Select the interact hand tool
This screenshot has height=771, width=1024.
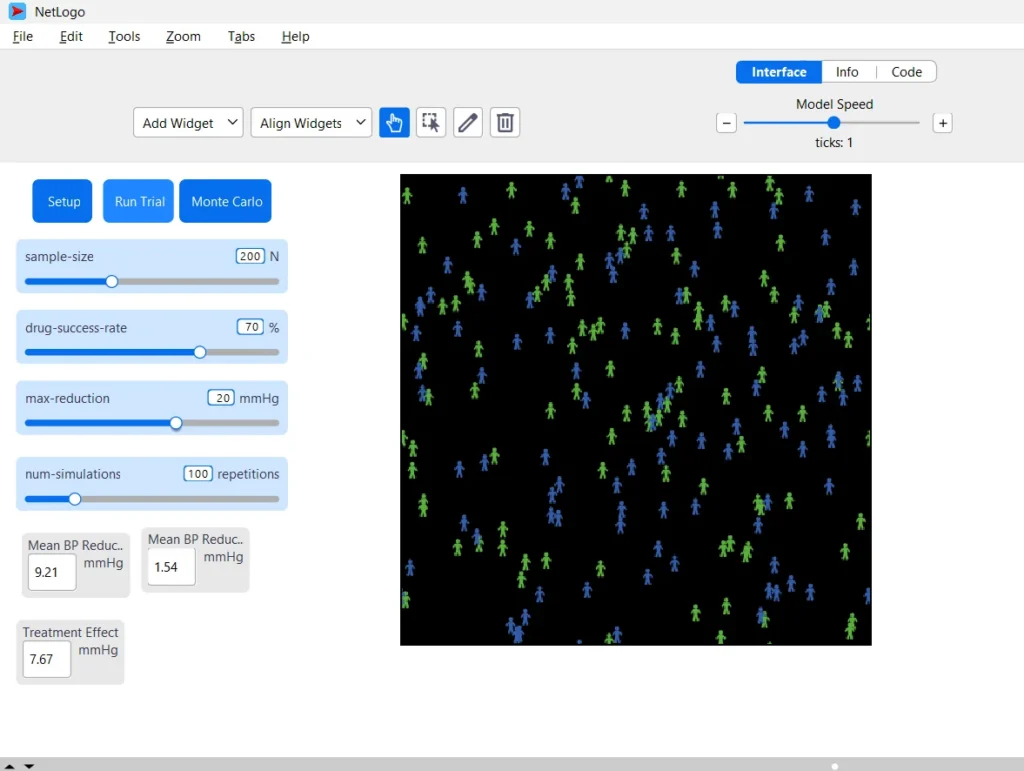pyautogui.click(x=394, y=123)
